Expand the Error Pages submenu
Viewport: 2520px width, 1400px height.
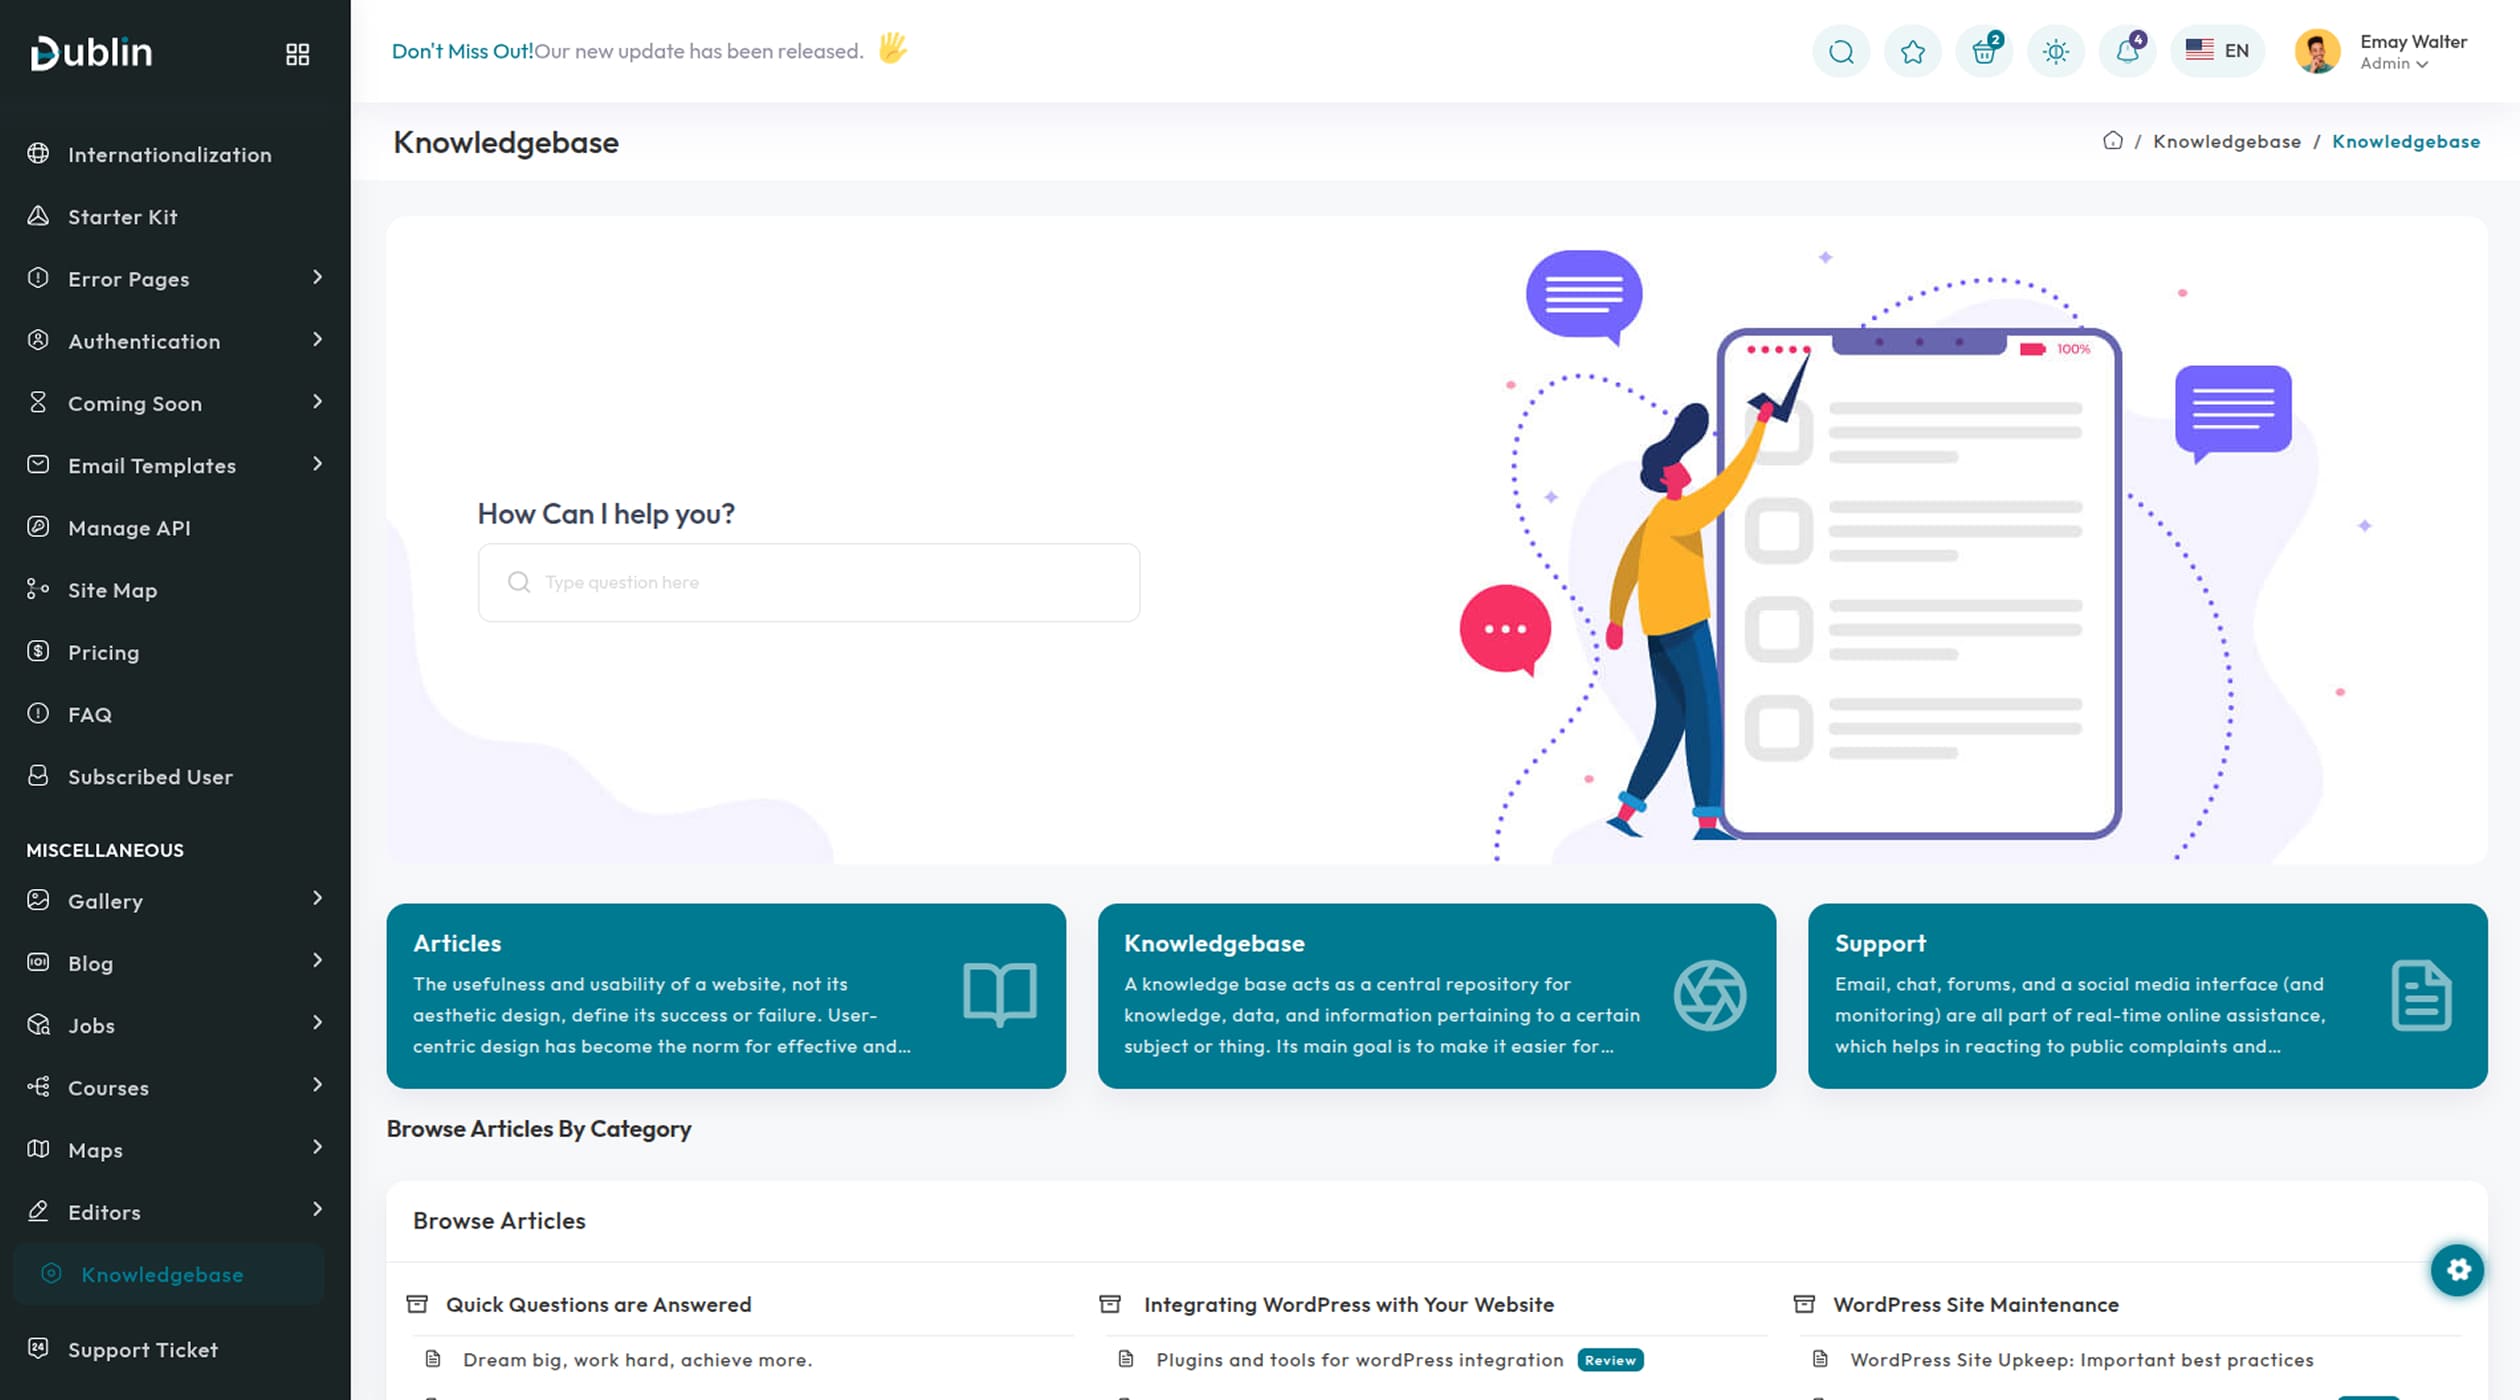coord(317,278)
